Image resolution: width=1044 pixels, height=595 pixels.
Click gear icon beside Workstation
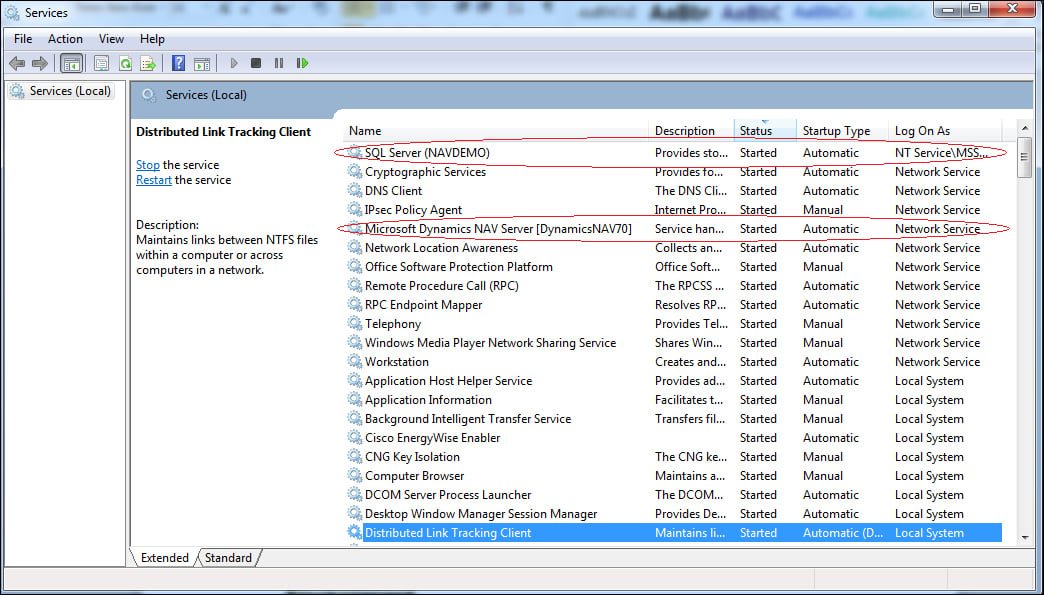pos(355,361)
